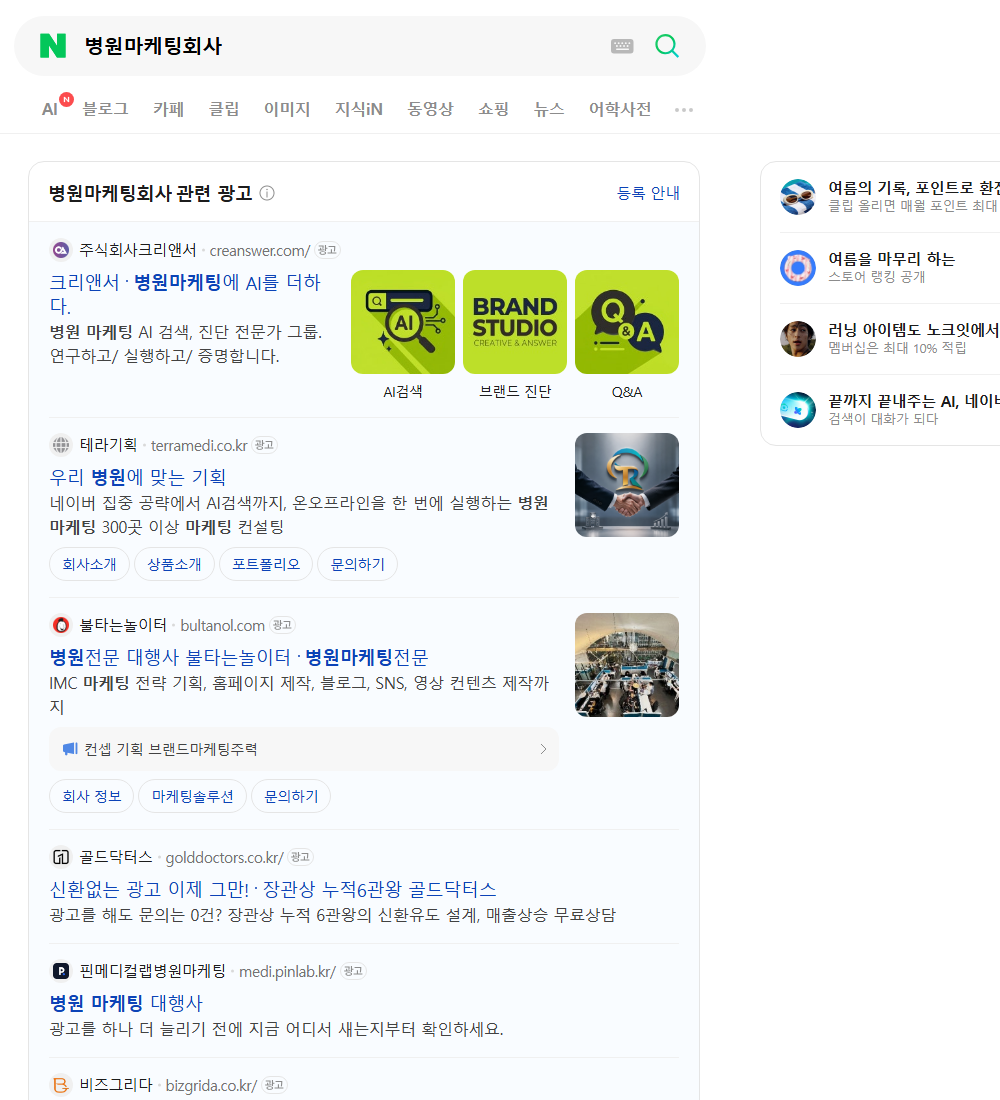The width and height of the screenshot is (1000, 1100).
Task: Click the 광고 badge next to golddoctors.co.kr
Action: point(300,857)
